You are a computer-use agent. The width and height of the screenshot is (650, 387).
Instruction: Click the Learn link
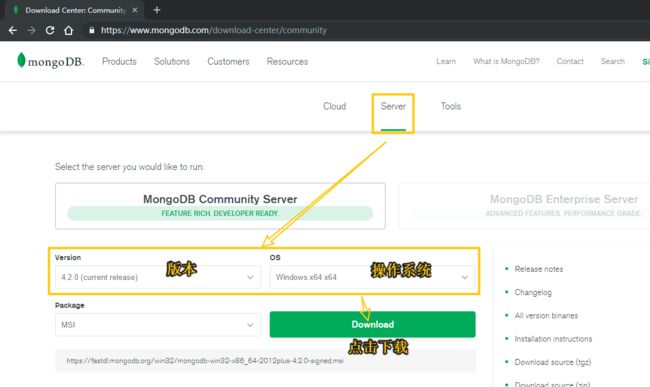tap(446, 61)
